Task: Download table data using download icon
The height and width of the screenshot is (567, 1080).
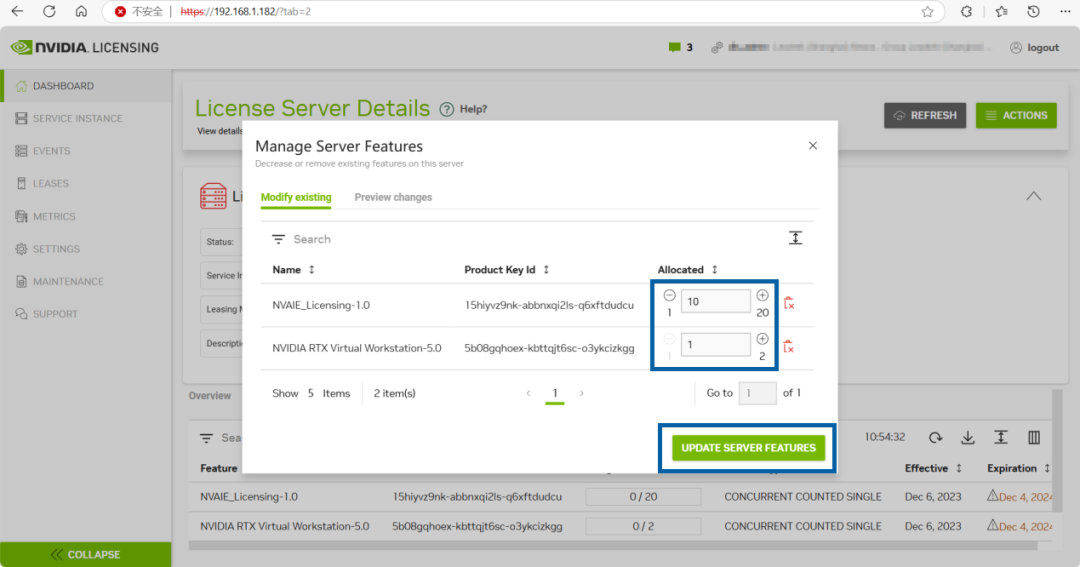Action: click(968, 437)
